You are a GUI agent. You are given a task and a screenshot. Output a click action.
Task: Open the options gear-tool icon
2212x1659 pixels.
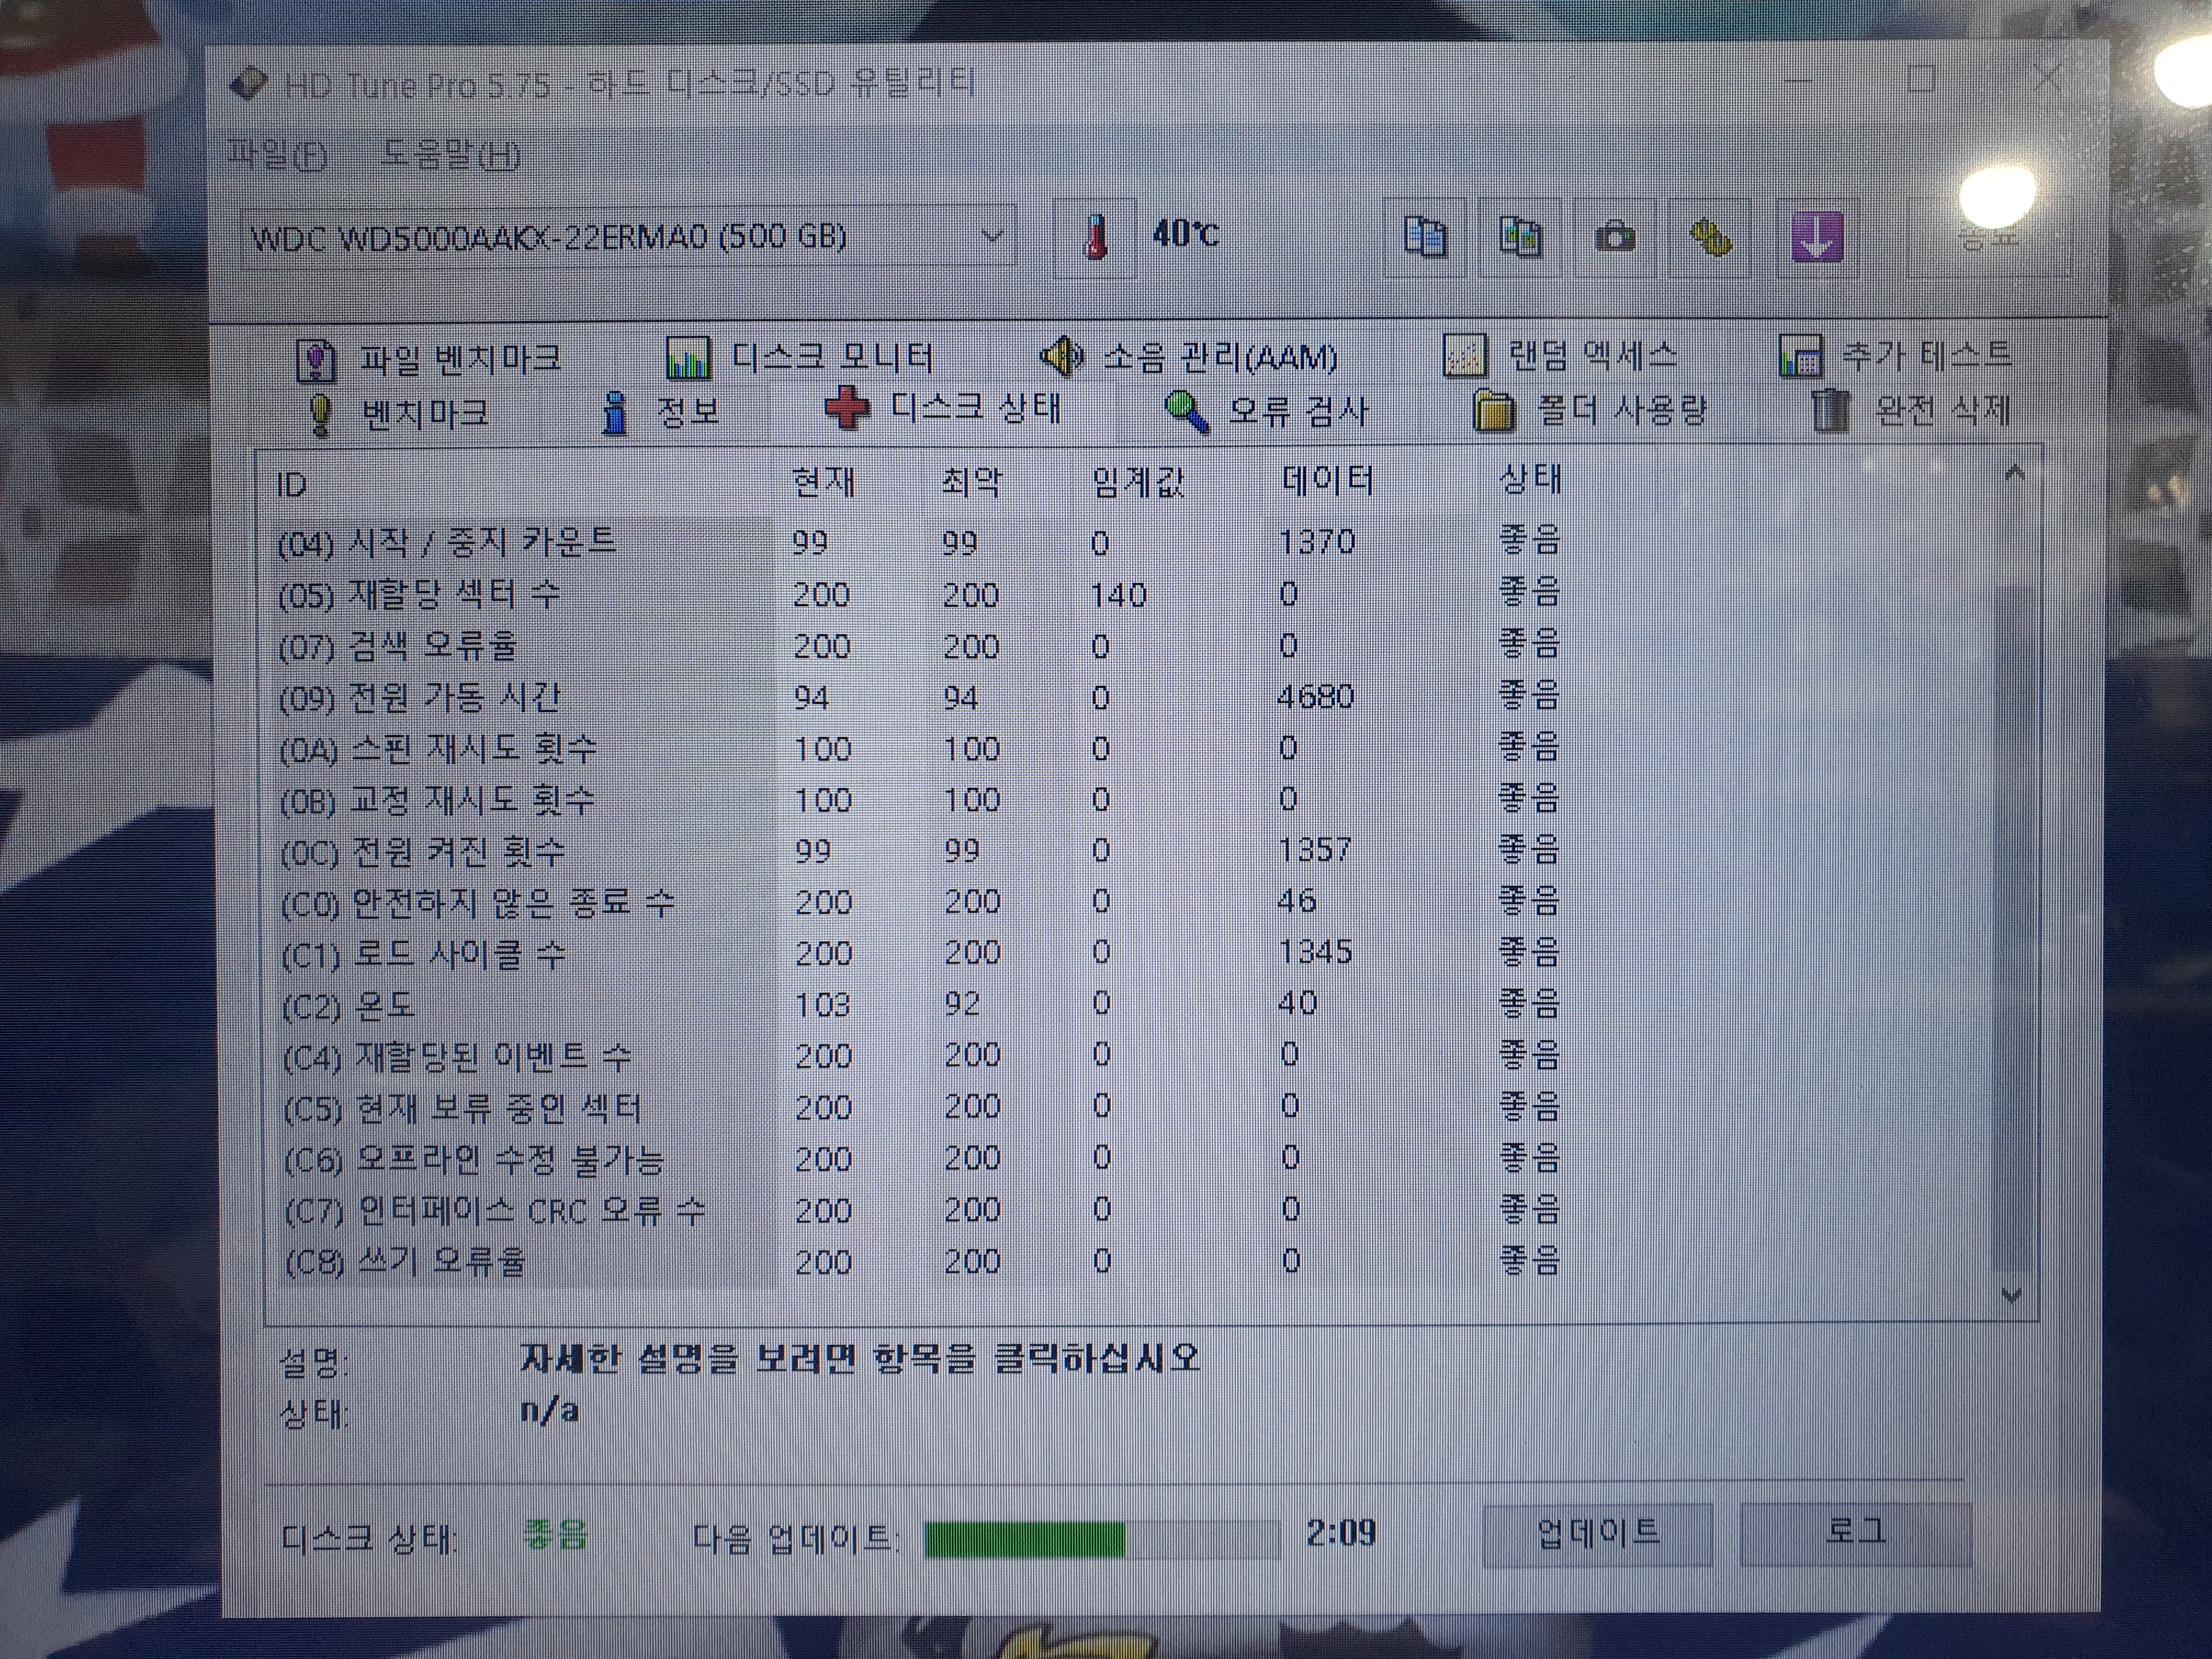(1709, 238)
